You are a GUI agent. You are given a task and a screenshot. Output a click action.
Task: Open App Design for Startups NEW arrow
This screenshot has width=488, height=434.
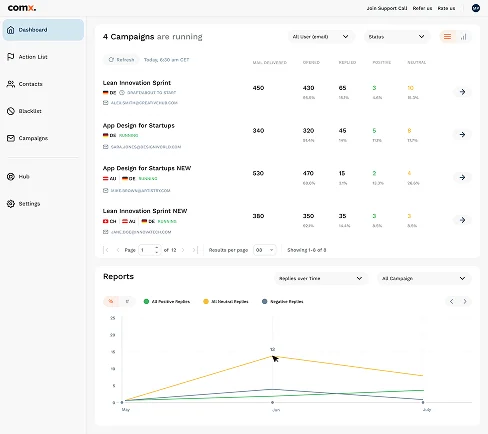pos(462,177)
